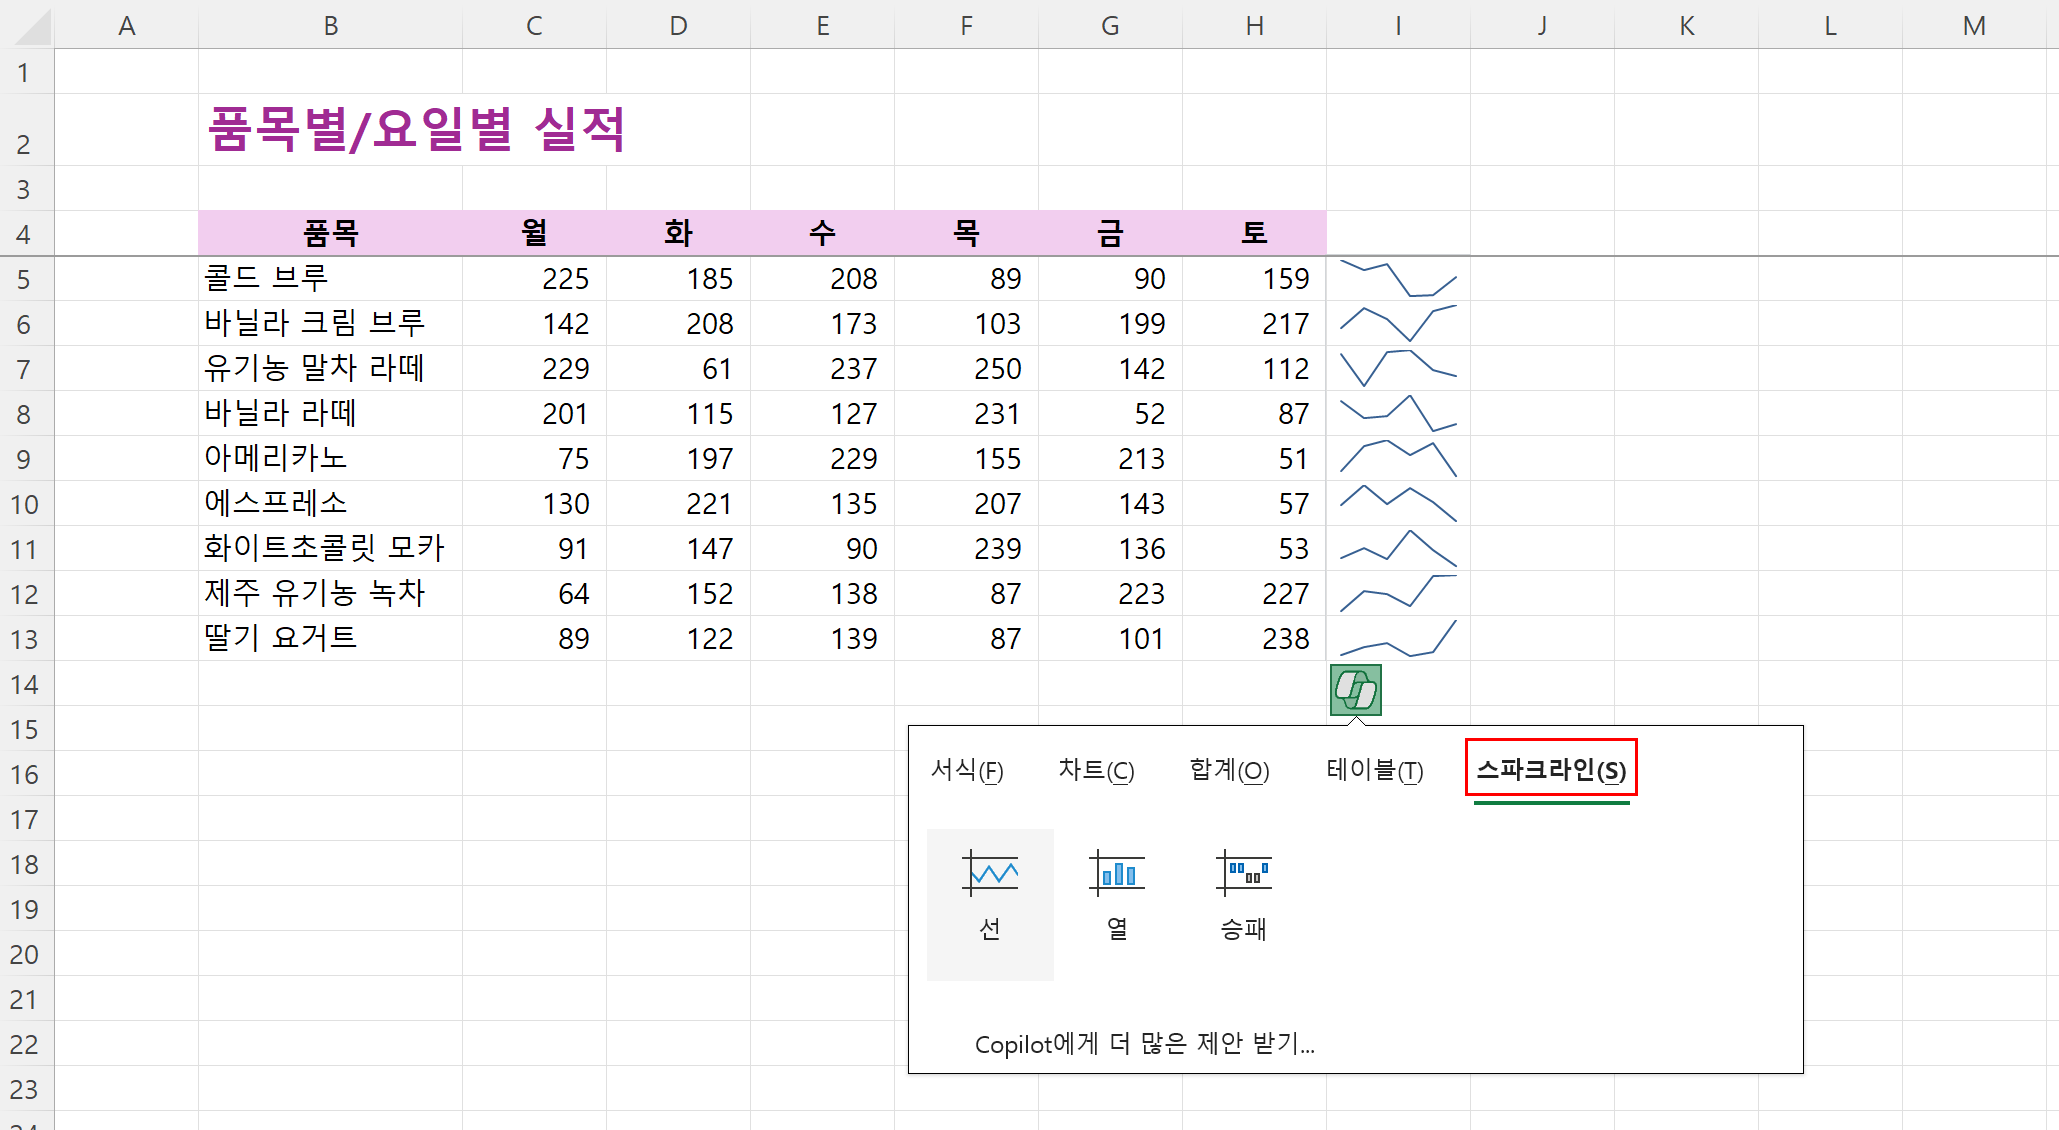2059x1130 pixels.
Task: Click the 품목 header cell
Action: click(x=330, y=234)
